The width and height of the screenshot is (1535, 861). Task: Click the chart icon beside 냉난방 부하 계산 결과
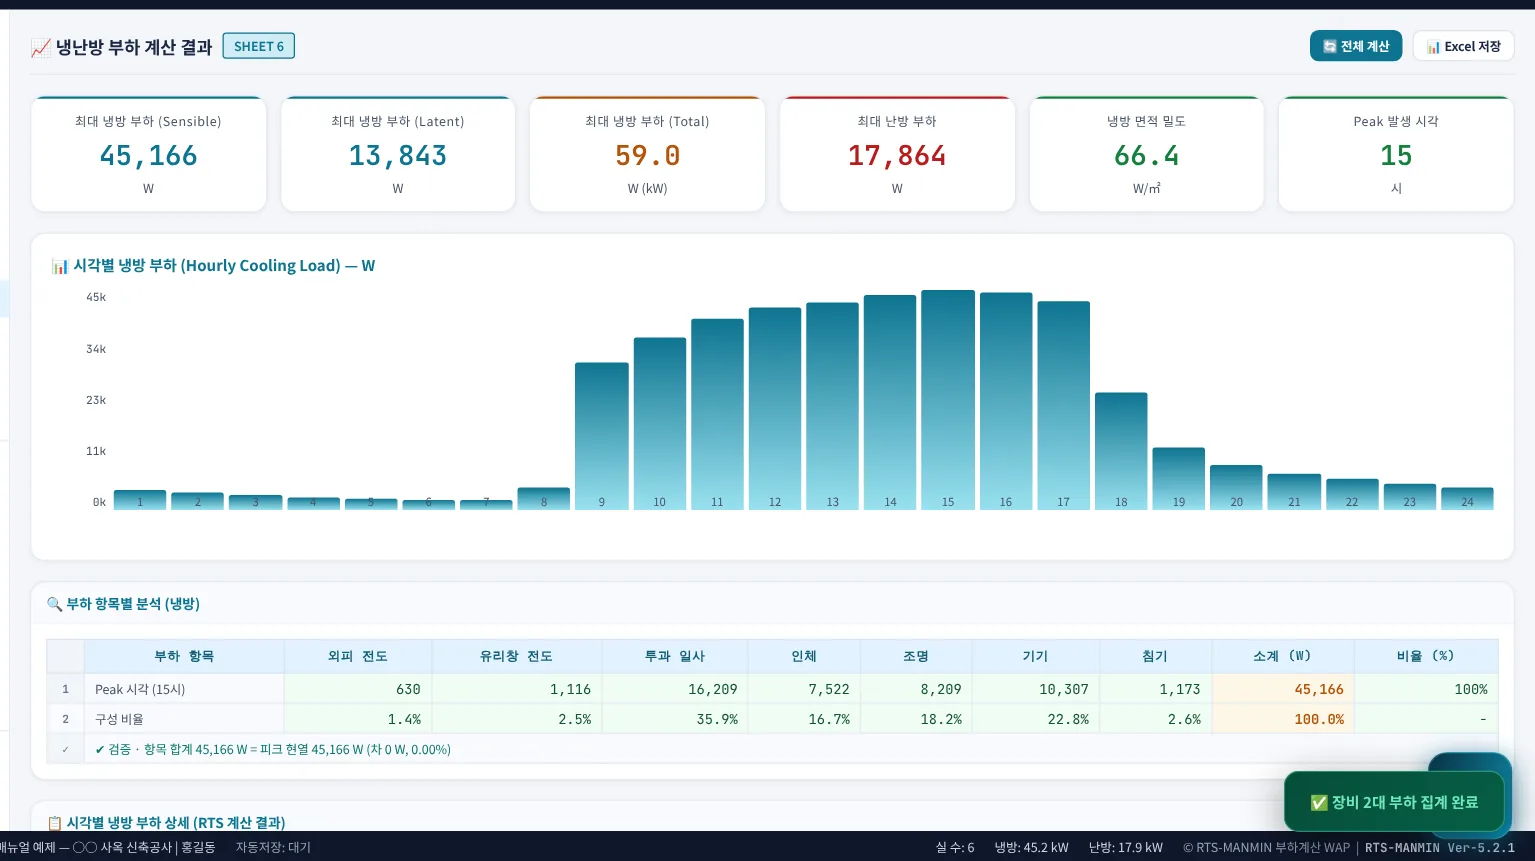(41, 47)
